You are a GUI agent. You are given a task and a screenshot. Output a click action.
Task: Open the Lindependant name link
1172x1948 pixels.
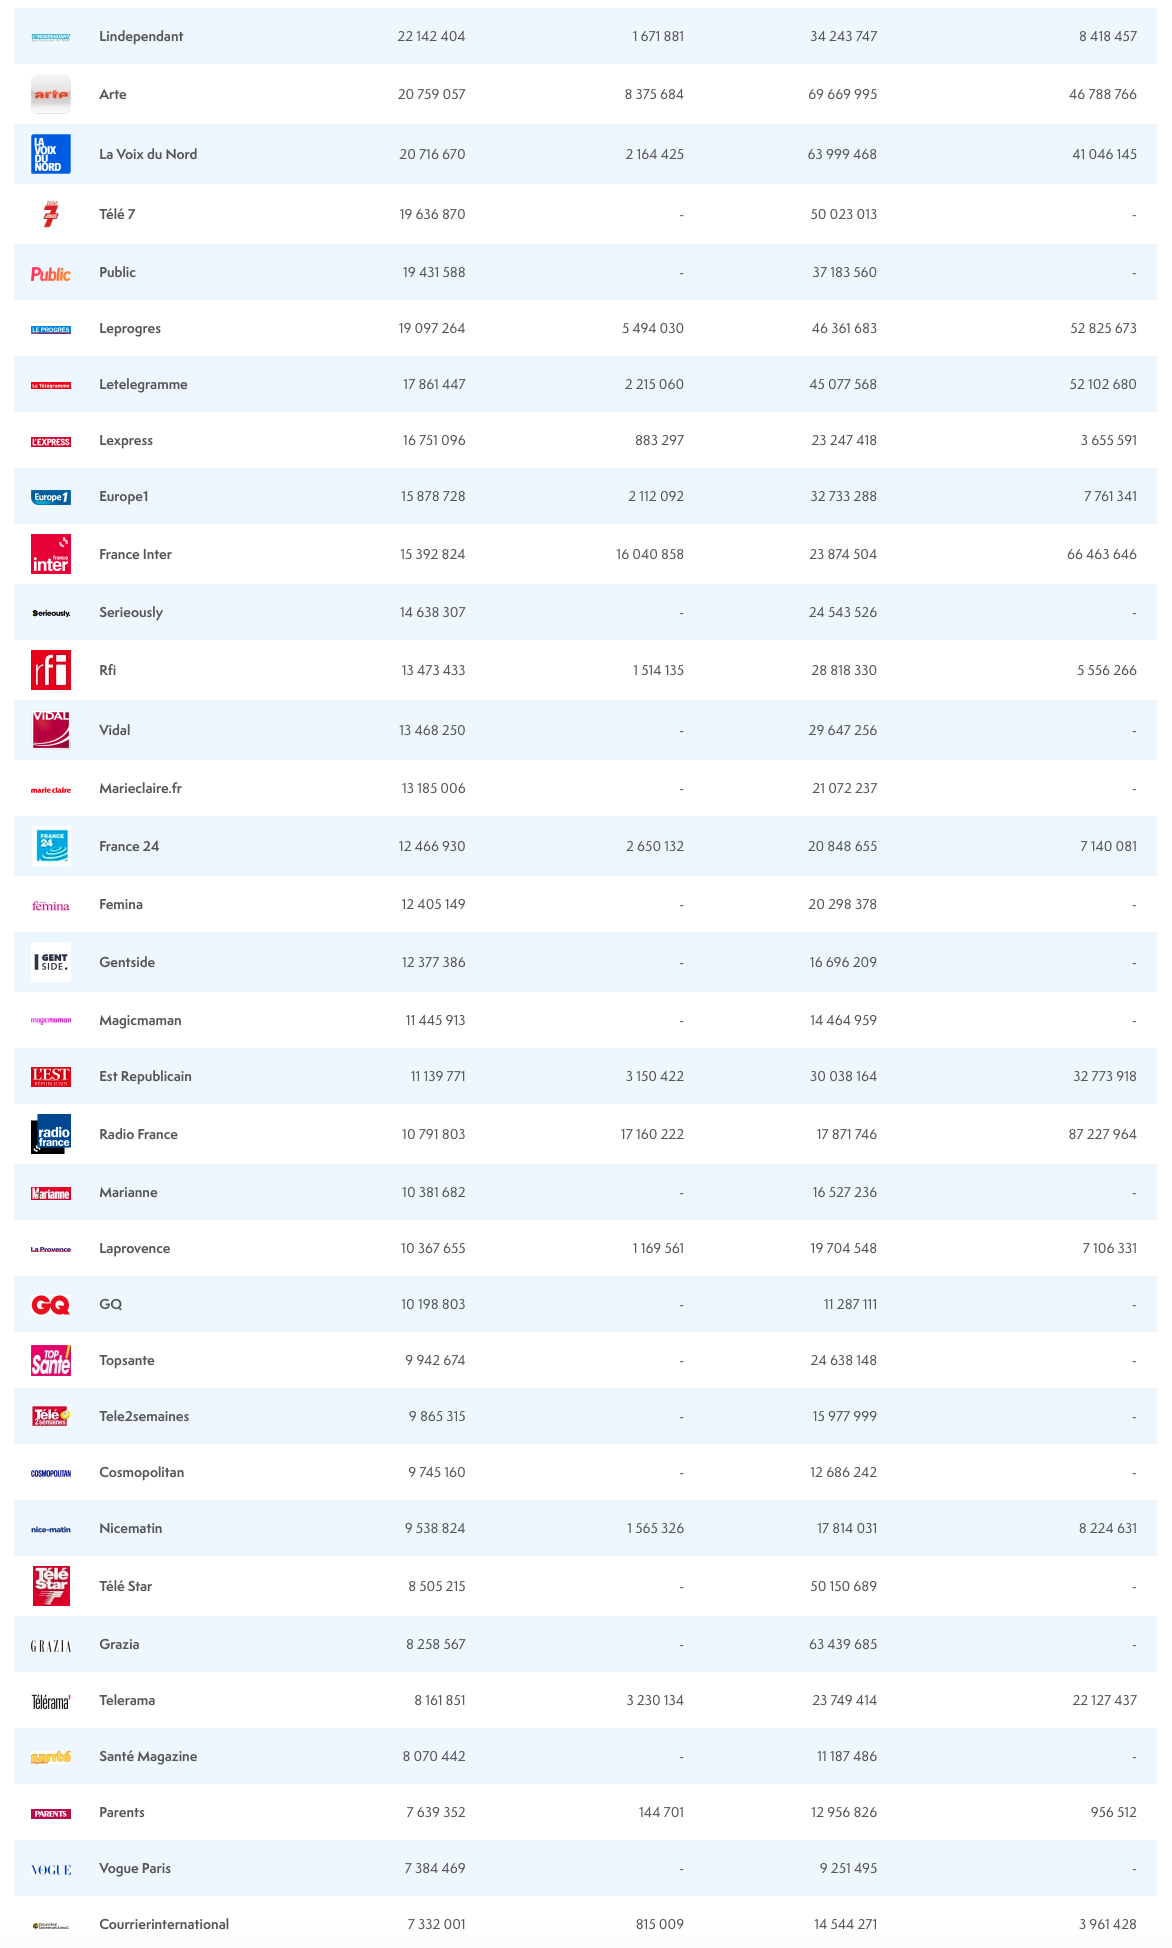tap(141, 37)
